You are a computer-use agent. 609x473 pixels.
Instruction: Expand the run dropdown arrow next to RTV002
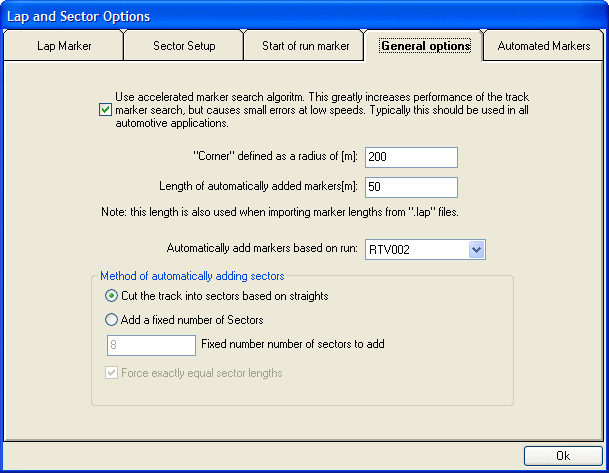pyautogui.click(x=476, y=249)
